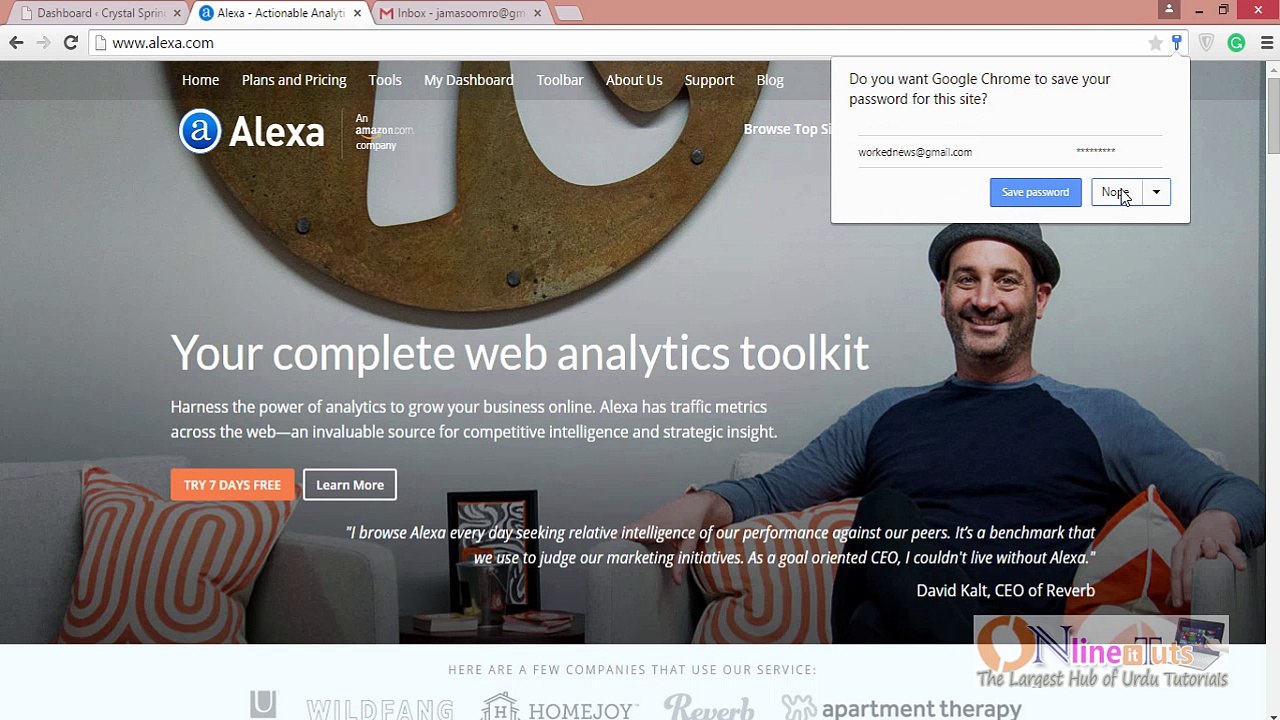Click the Learn More button

click(350, 485)
